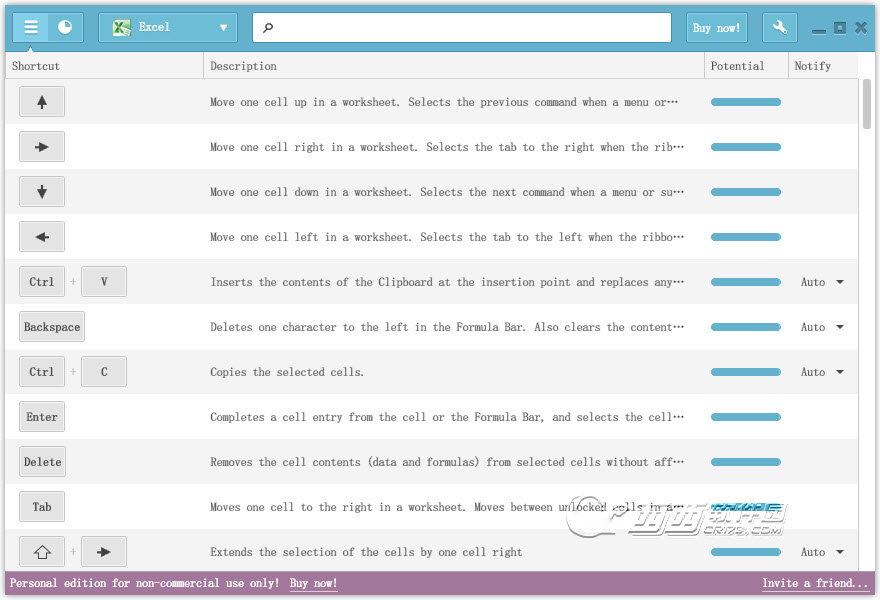This screenshot has width=880, height=600.
Task: Select 'Moves one cell to the right' description
Action: tap(447, 507)
